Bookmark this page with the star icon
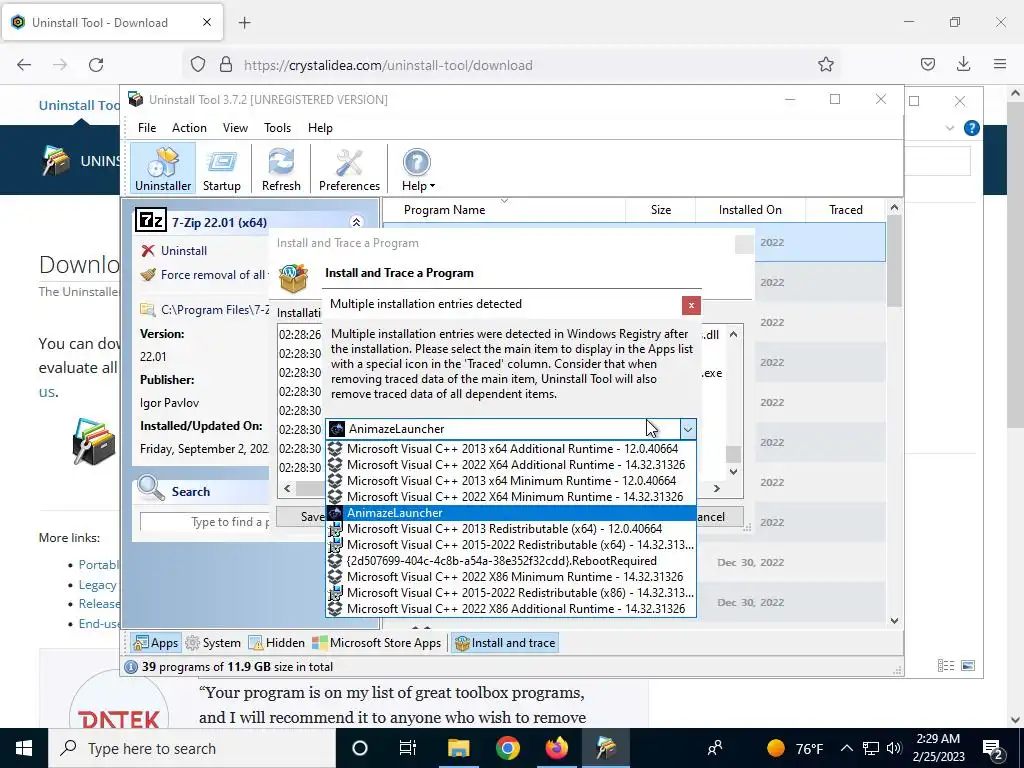 pos(825,65)
